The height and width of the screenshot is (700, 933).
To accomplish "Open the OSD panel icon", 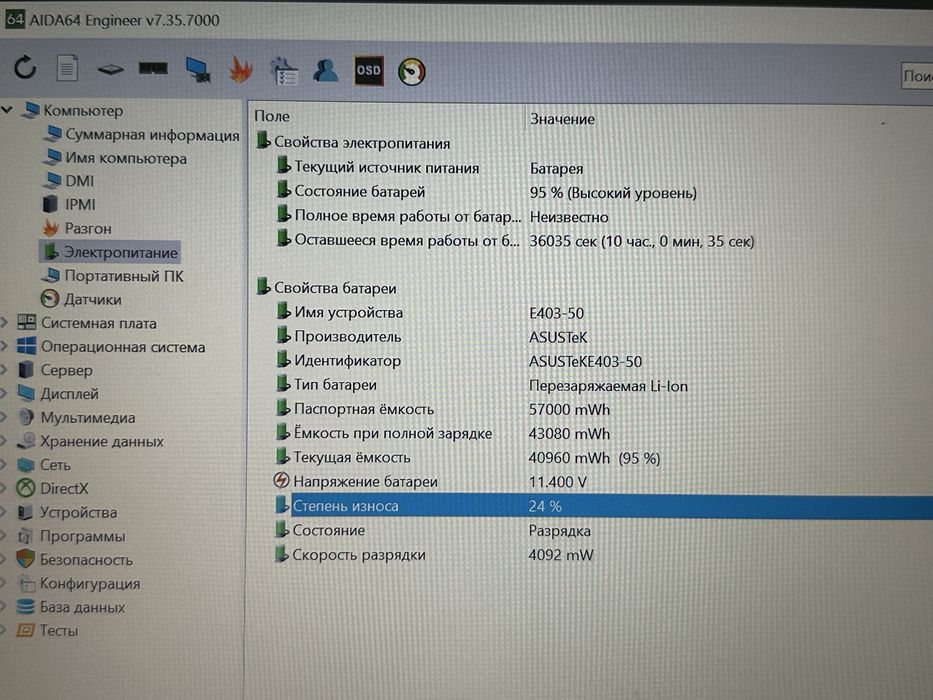I will click(x=368, y=71).
